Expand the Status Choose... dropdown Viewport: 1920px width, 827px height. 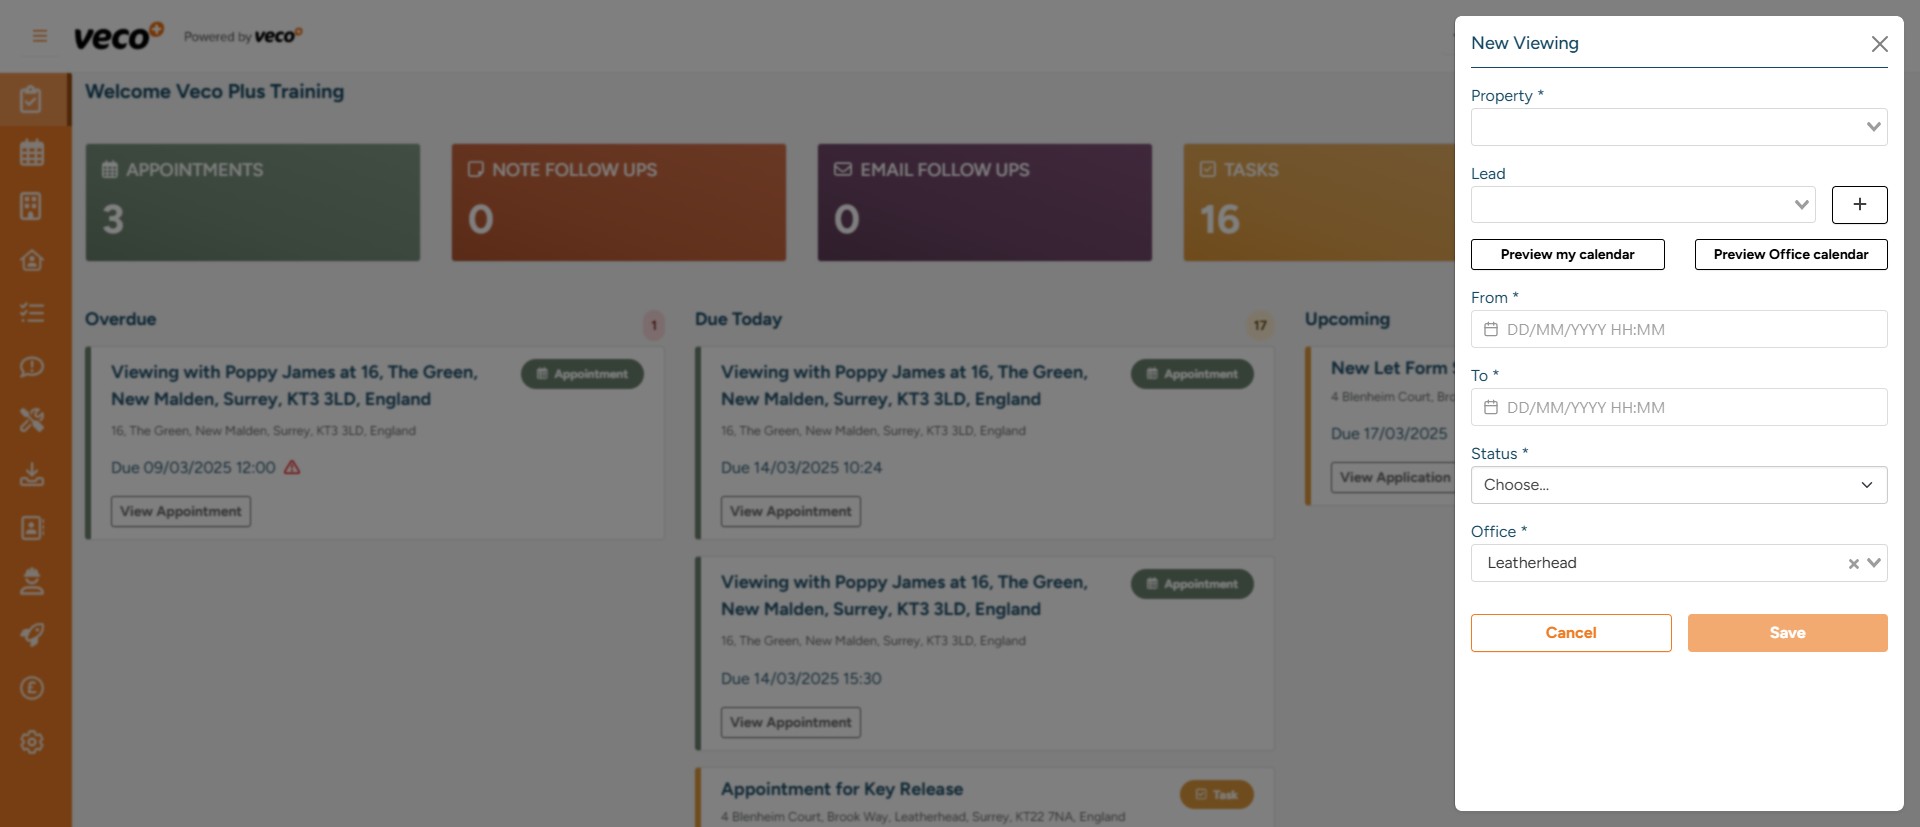1679,485
